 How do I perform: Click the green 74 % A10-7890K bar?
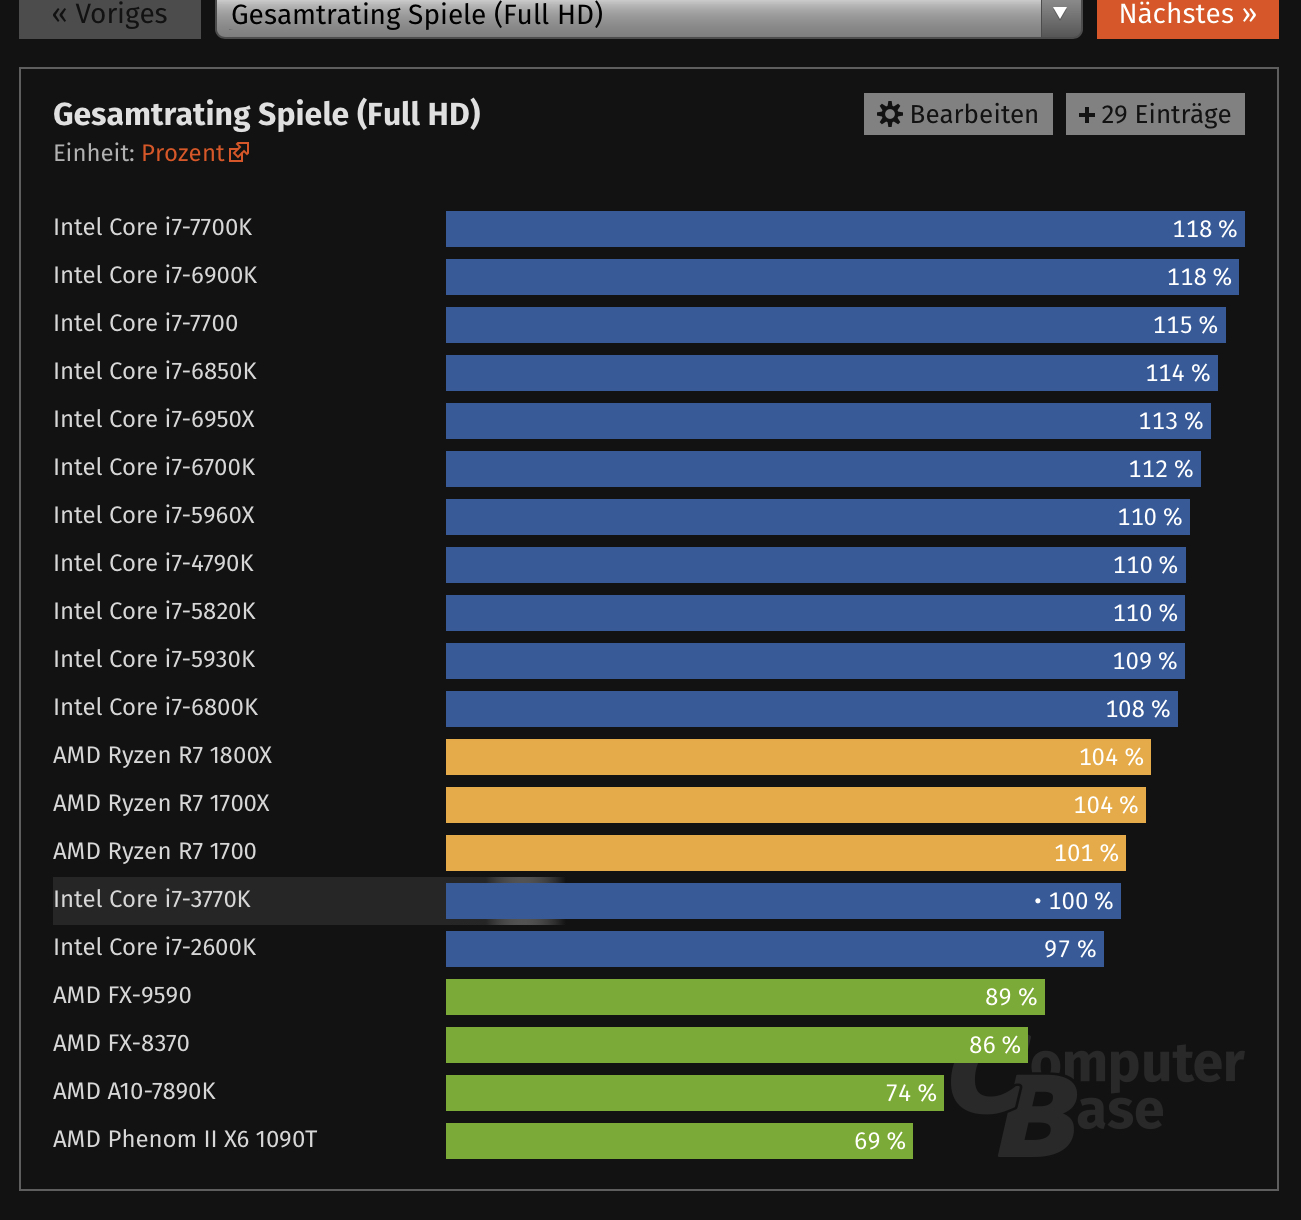click(695, 1093)
